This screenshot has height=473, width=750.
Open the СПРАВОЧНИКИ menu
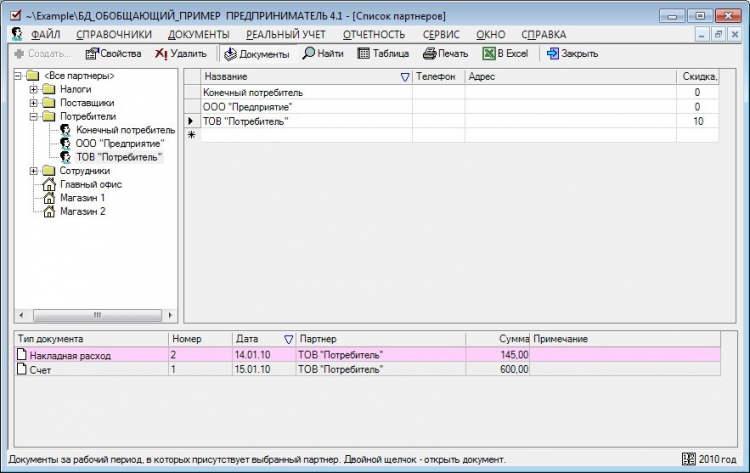pyautogui.click(x=114, y=34)
